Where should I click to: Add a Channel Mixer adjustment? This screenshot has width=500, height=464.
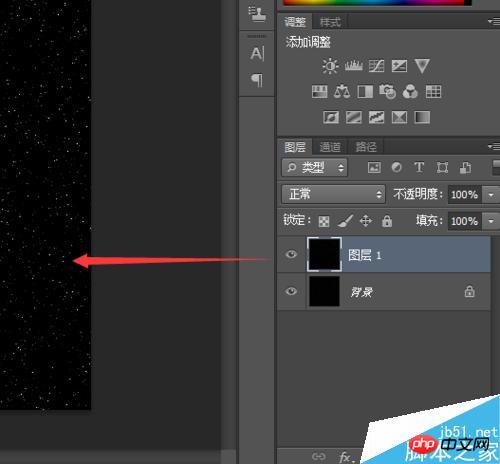pyautogui.click(x=410, y=91)
